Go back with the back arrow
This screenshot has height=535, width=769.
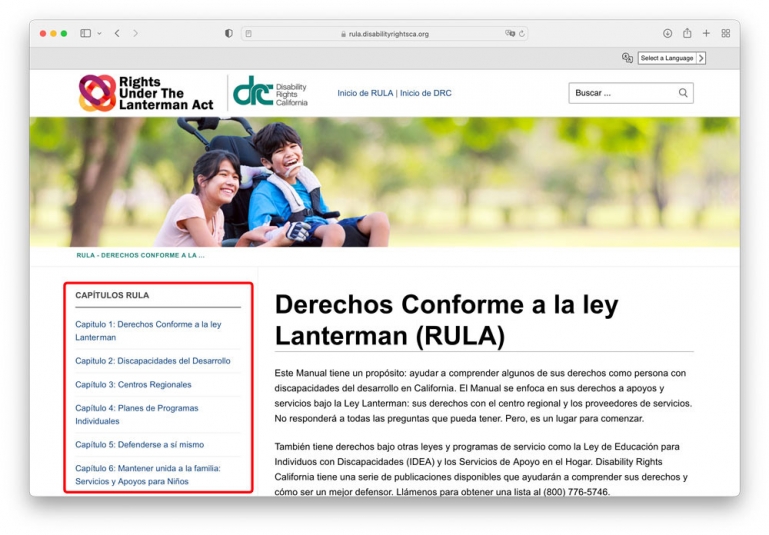coord(117,33)
